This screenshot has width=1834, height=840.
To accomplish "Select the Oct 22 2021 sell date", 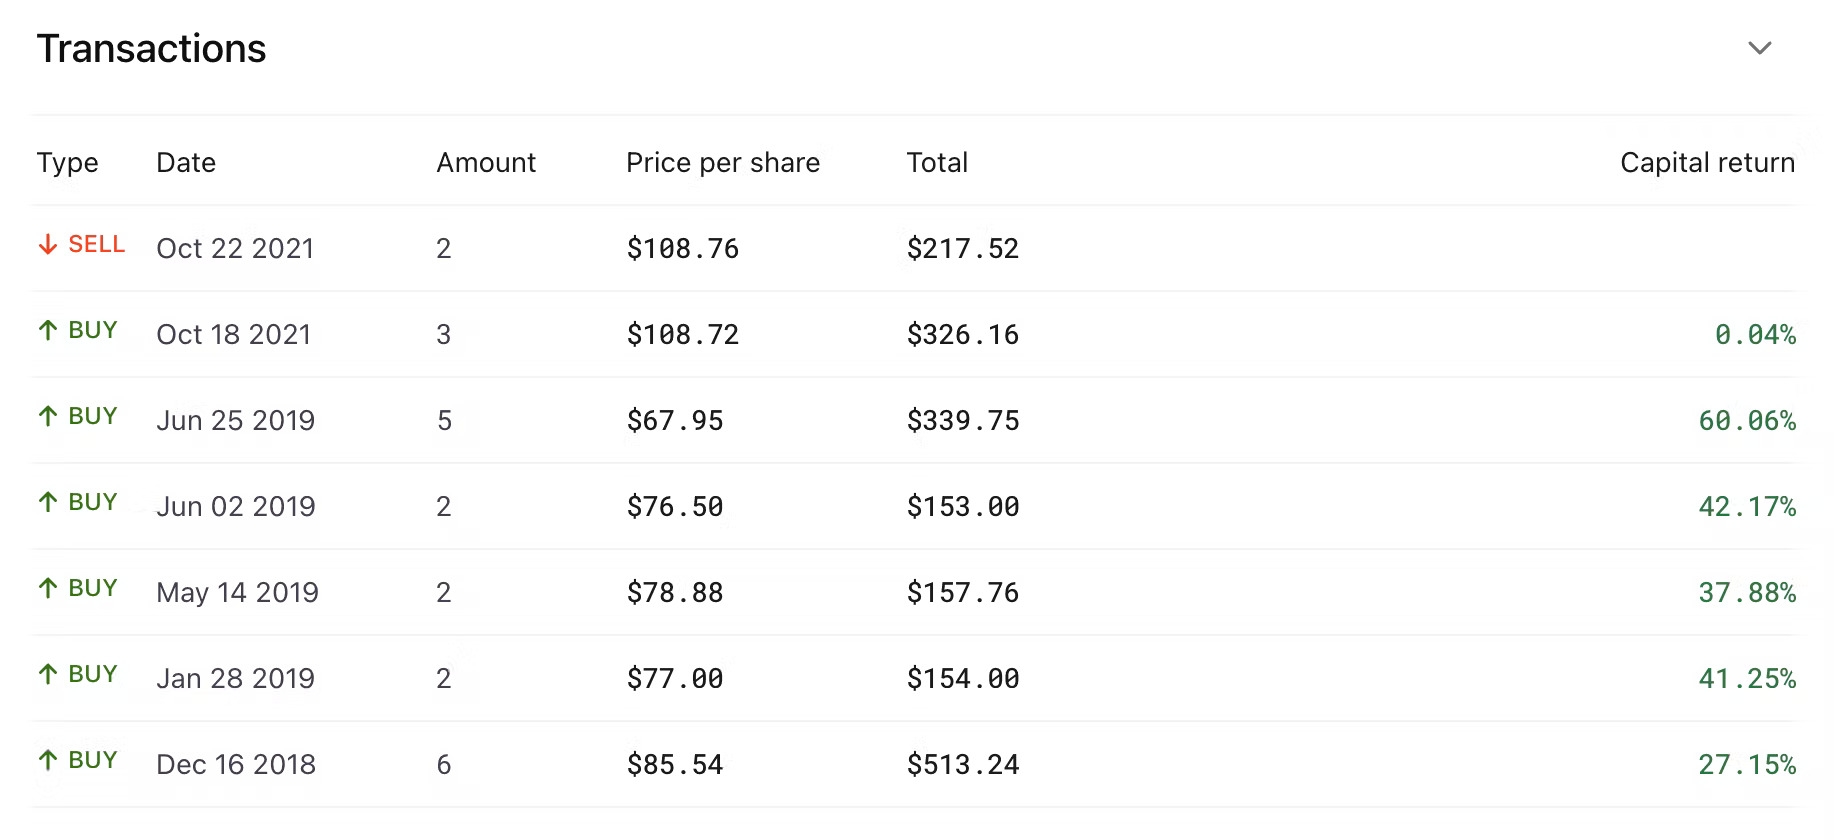I will [235, 249].
